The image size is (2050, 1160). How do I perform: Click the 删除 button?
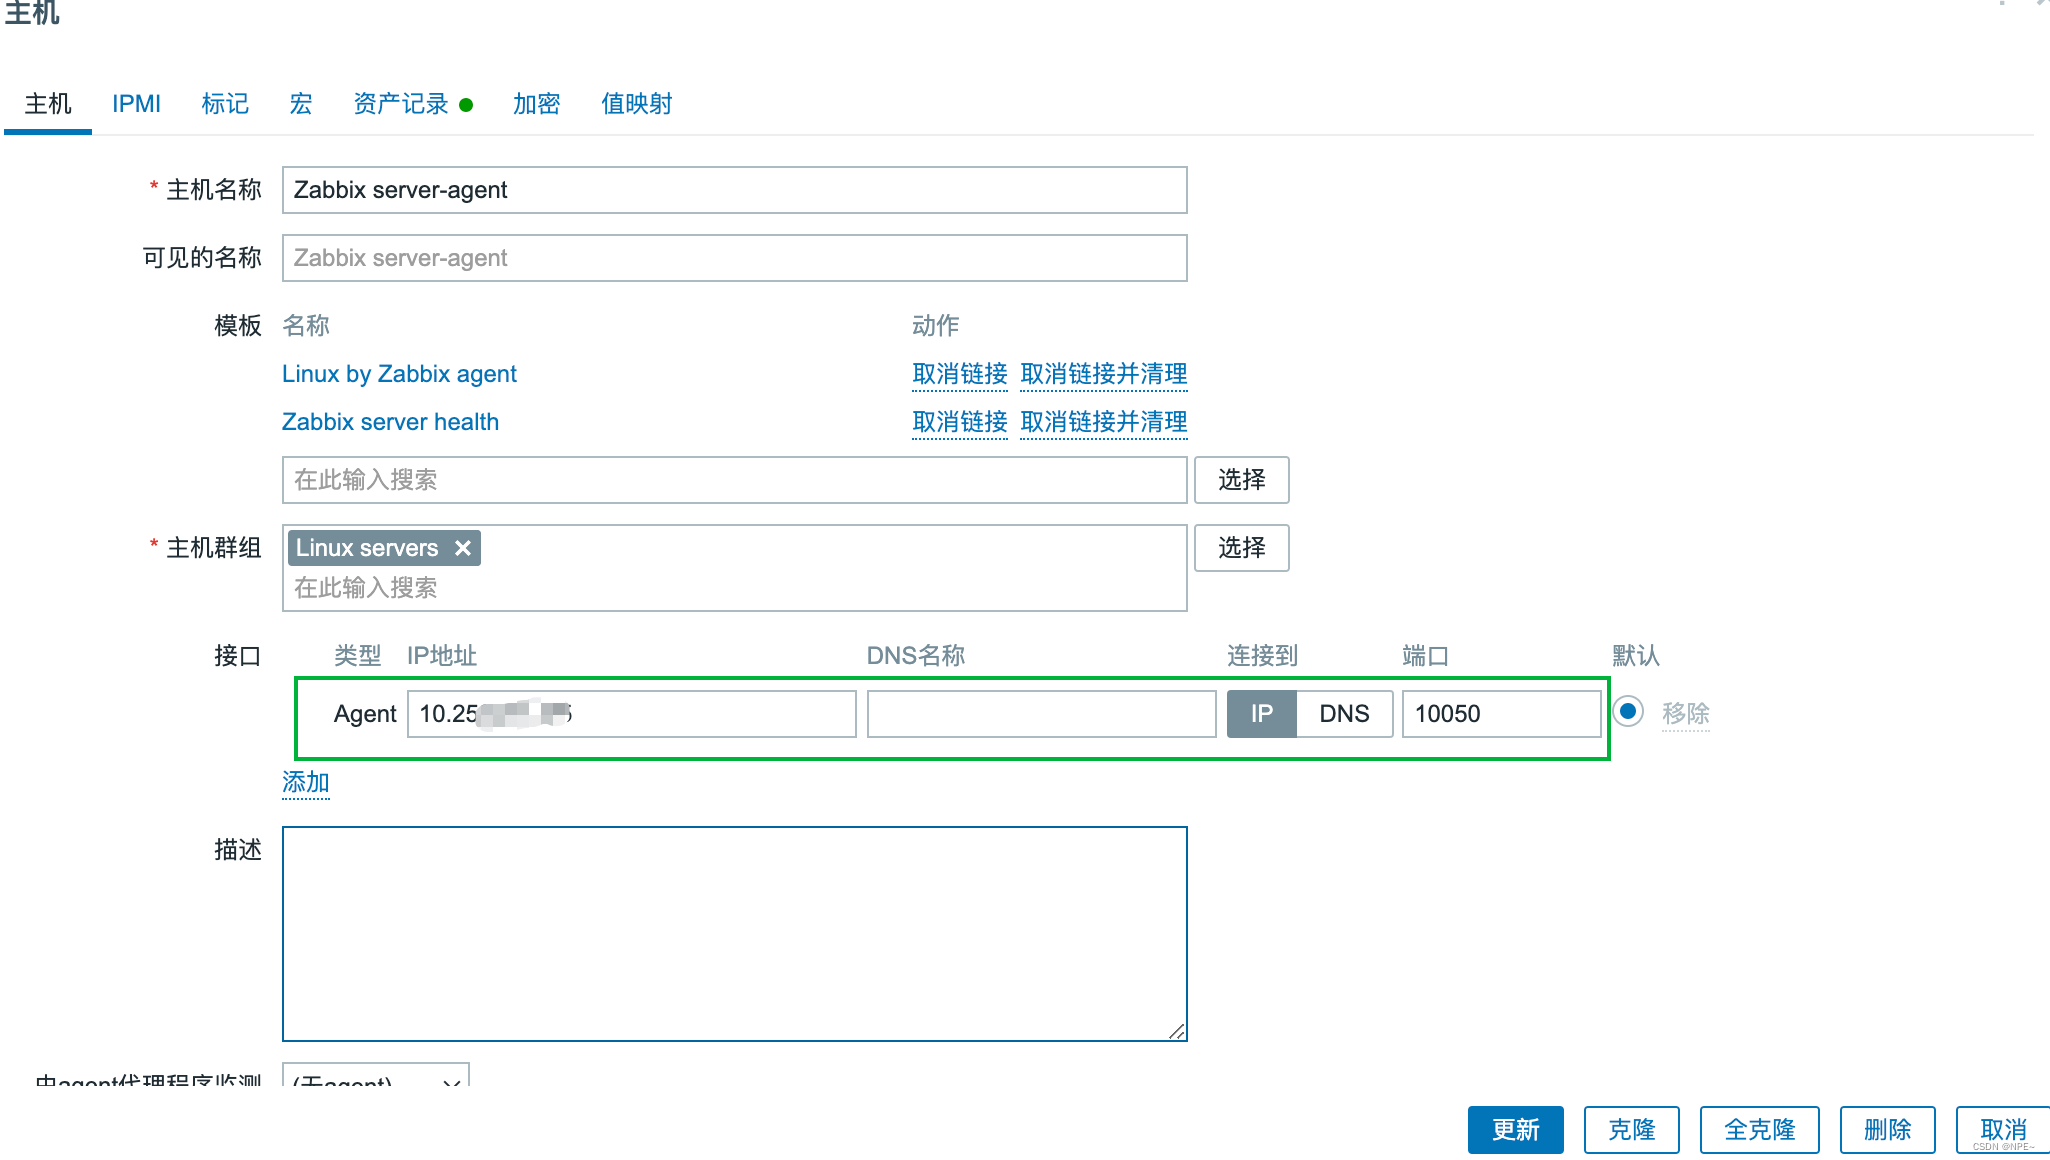pyautogui.click(x=1887, y=1130)
